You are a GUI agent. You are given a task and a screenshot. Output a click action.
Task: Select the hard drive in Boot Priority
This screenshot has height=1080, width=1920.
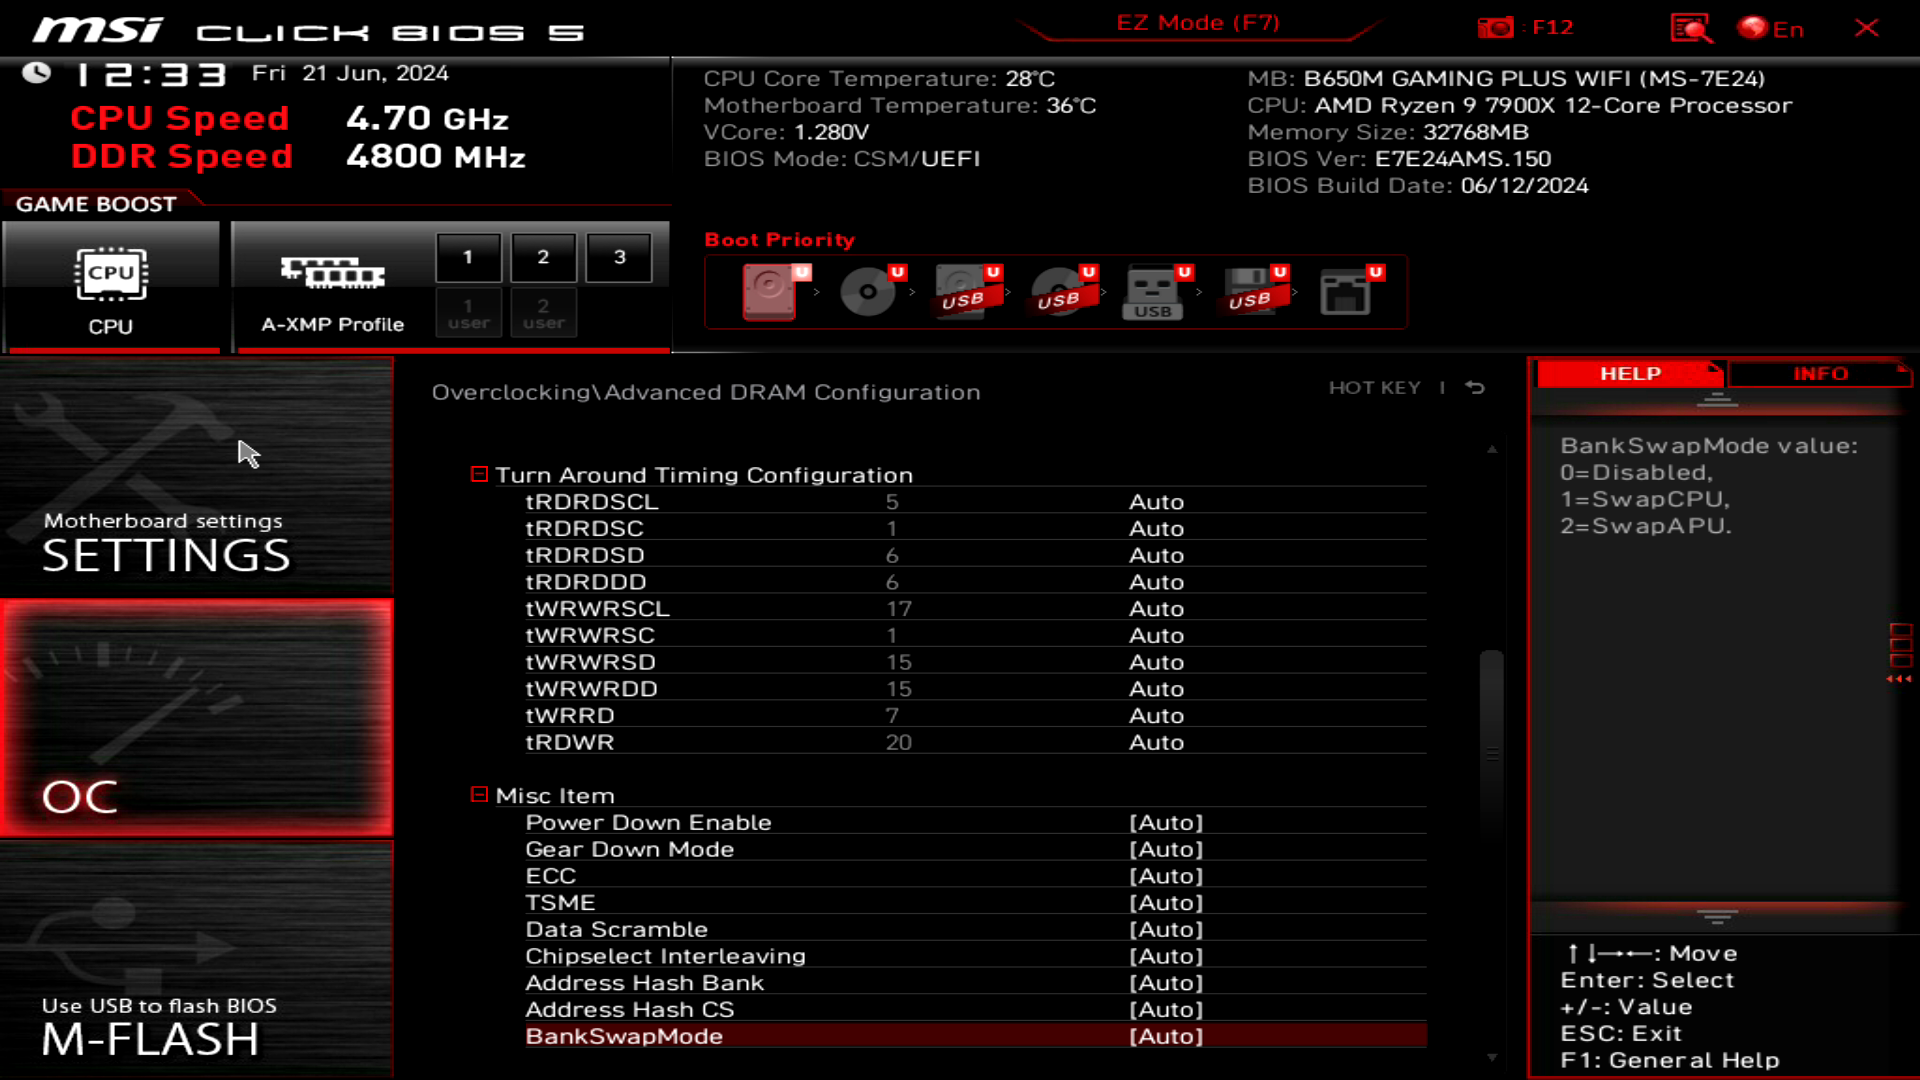click(773, 290)
